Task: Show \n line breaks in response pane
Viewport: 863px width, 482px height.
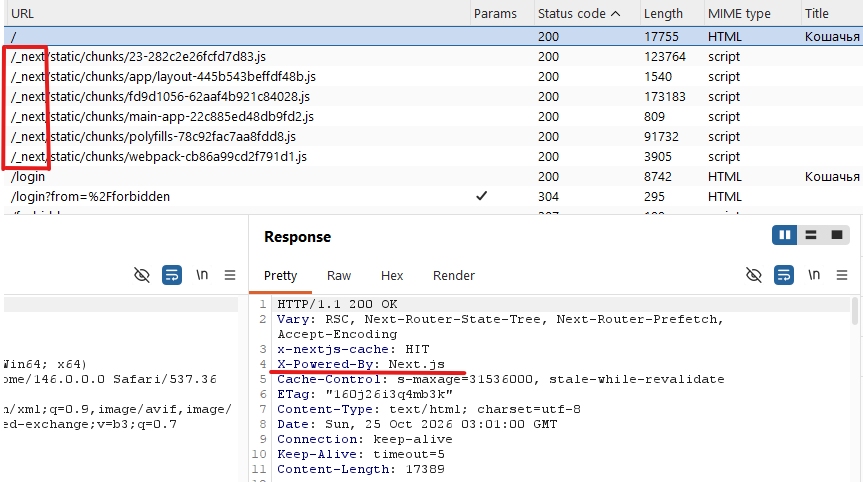Action: pyautogui.click(x=814, y=275)
